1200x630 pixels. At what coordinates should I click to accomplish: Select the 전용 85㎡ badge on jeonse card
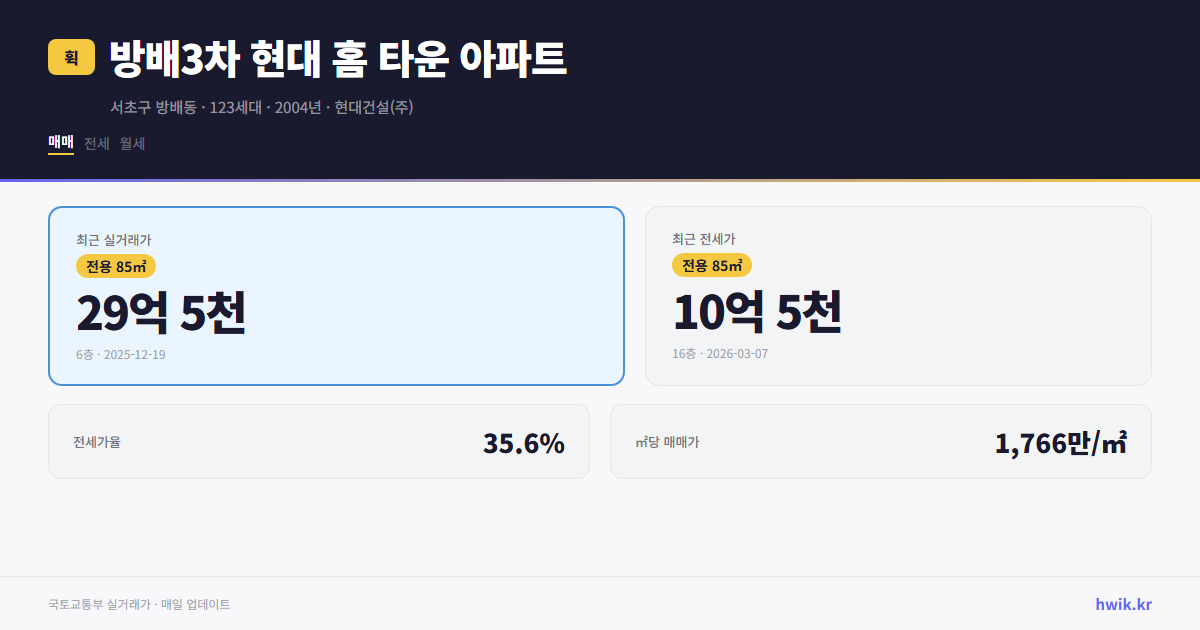click(x=712, y=266)
